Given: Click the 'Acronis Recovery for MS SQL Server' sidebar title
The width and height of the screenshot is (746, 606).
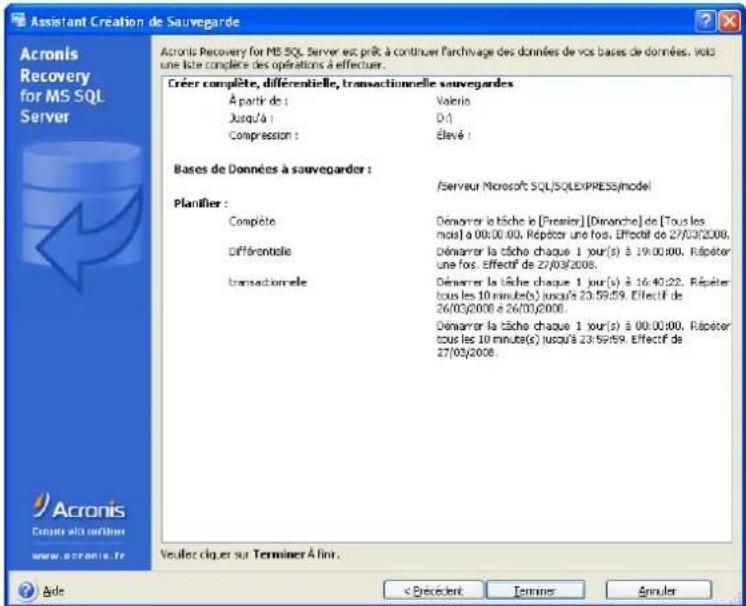Looking at the screenshot, I should pyautogui.click(x=61, y=86).
